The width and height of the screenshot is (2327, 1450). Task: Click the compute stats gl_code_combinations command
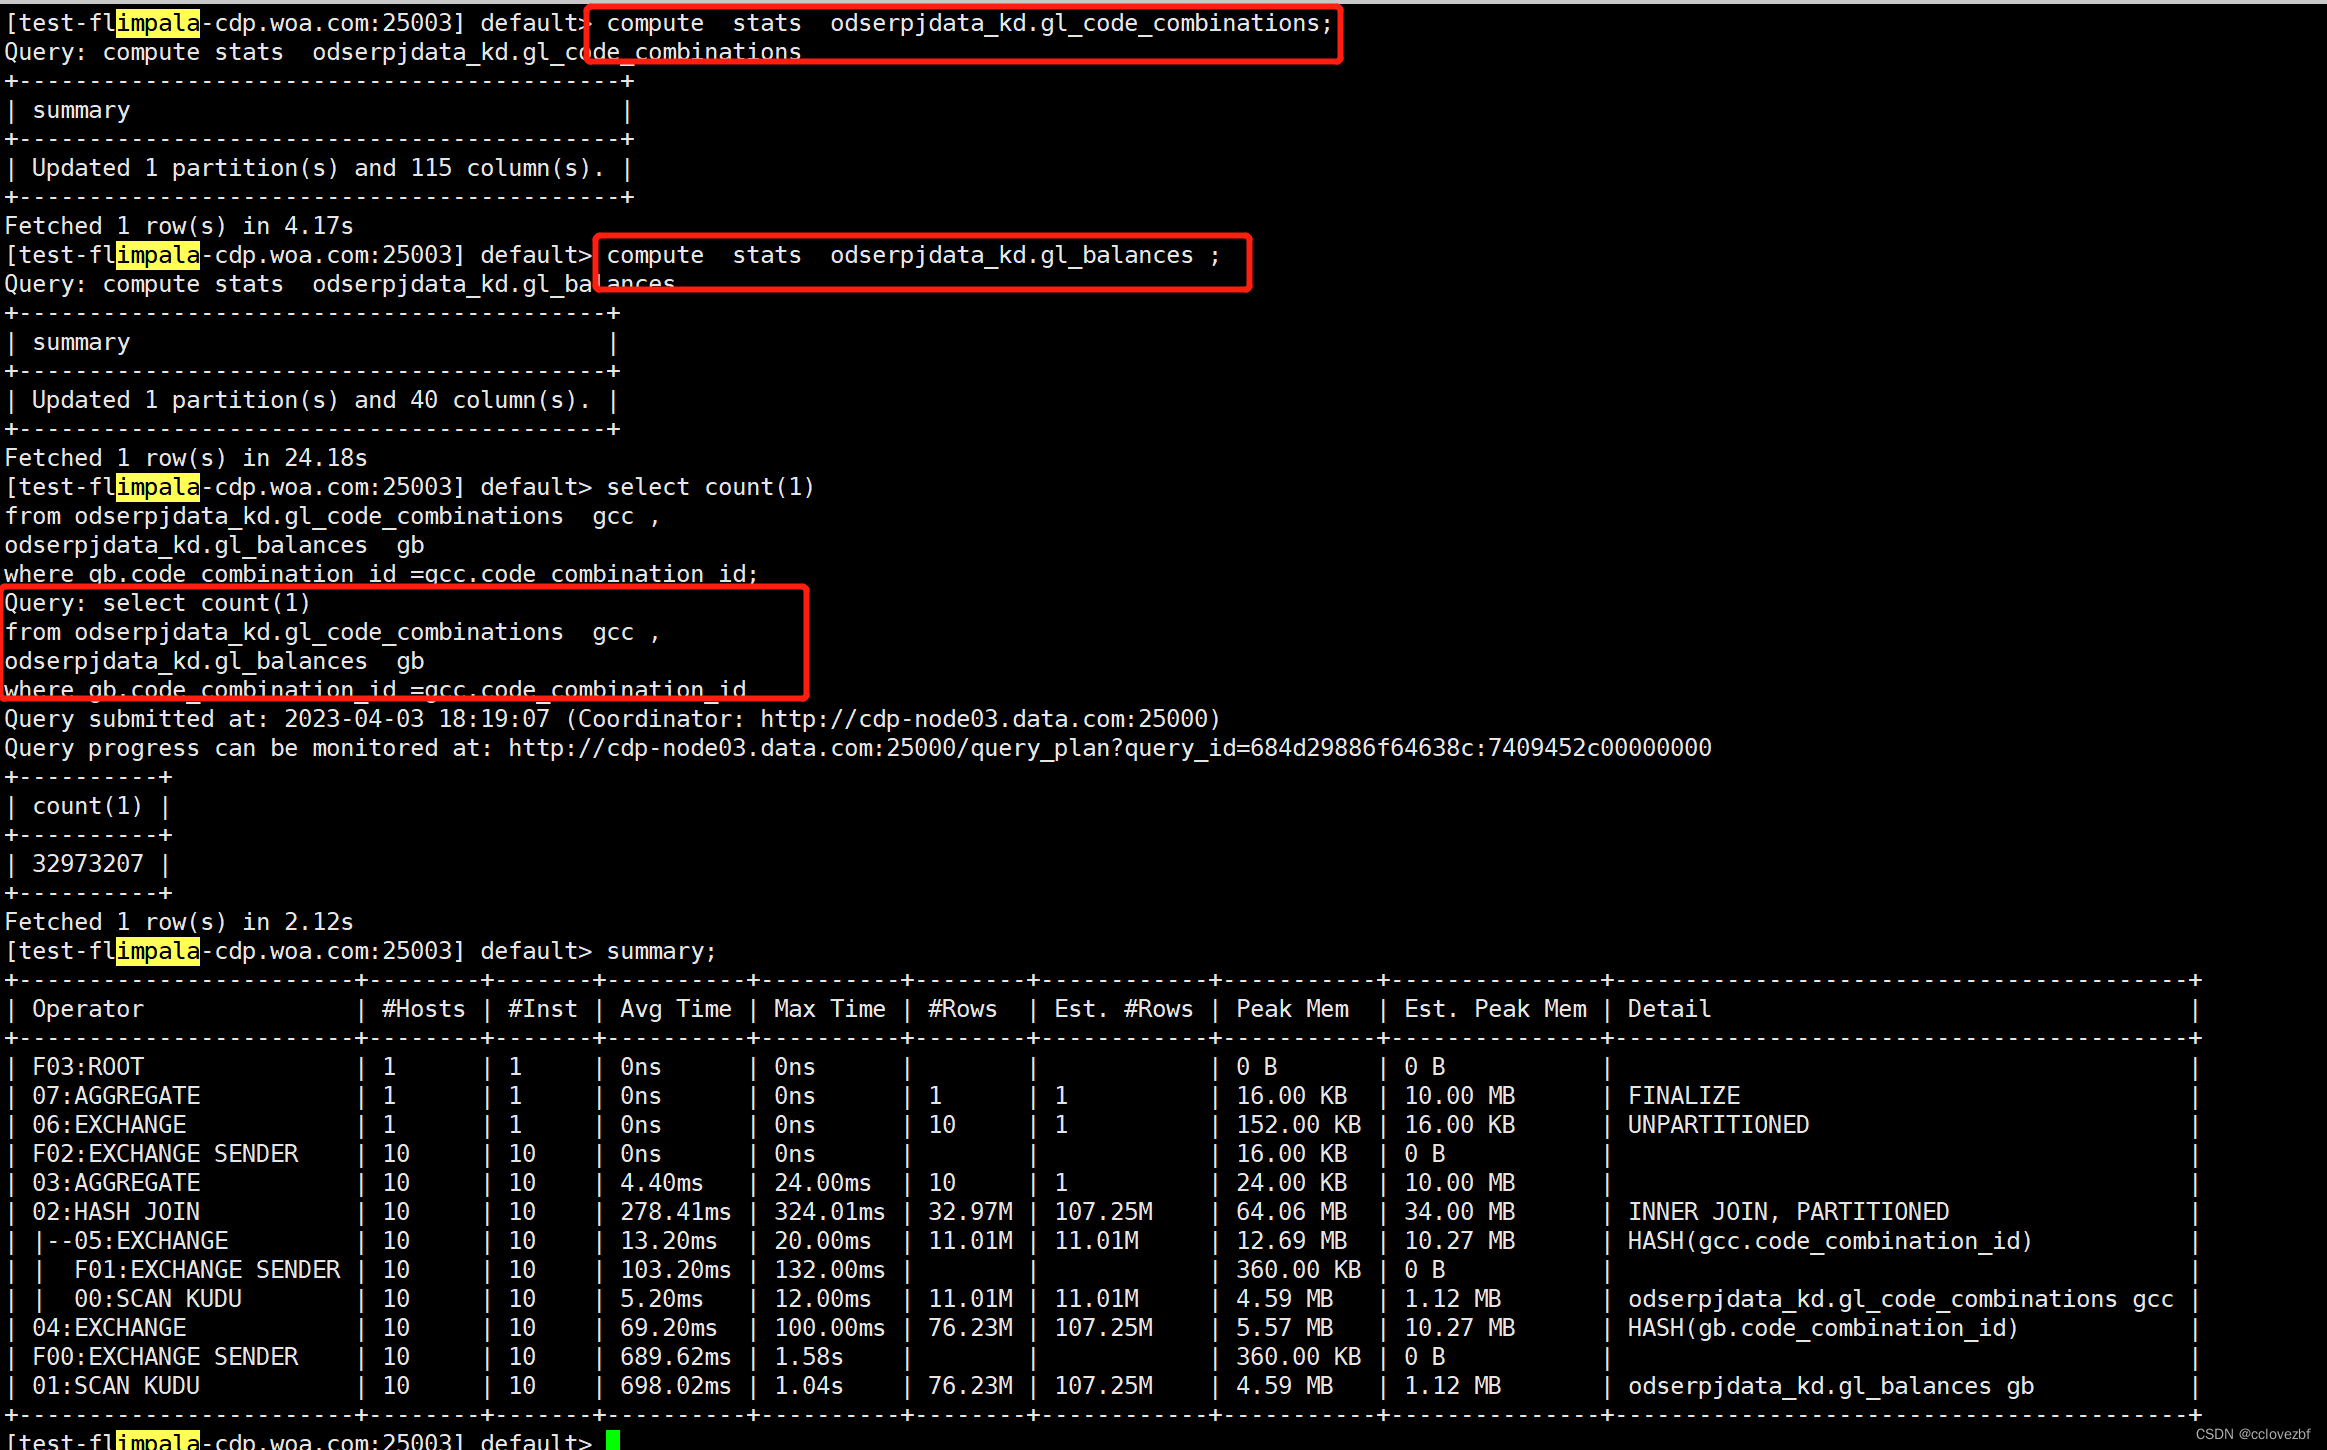(x=969, y=23)
